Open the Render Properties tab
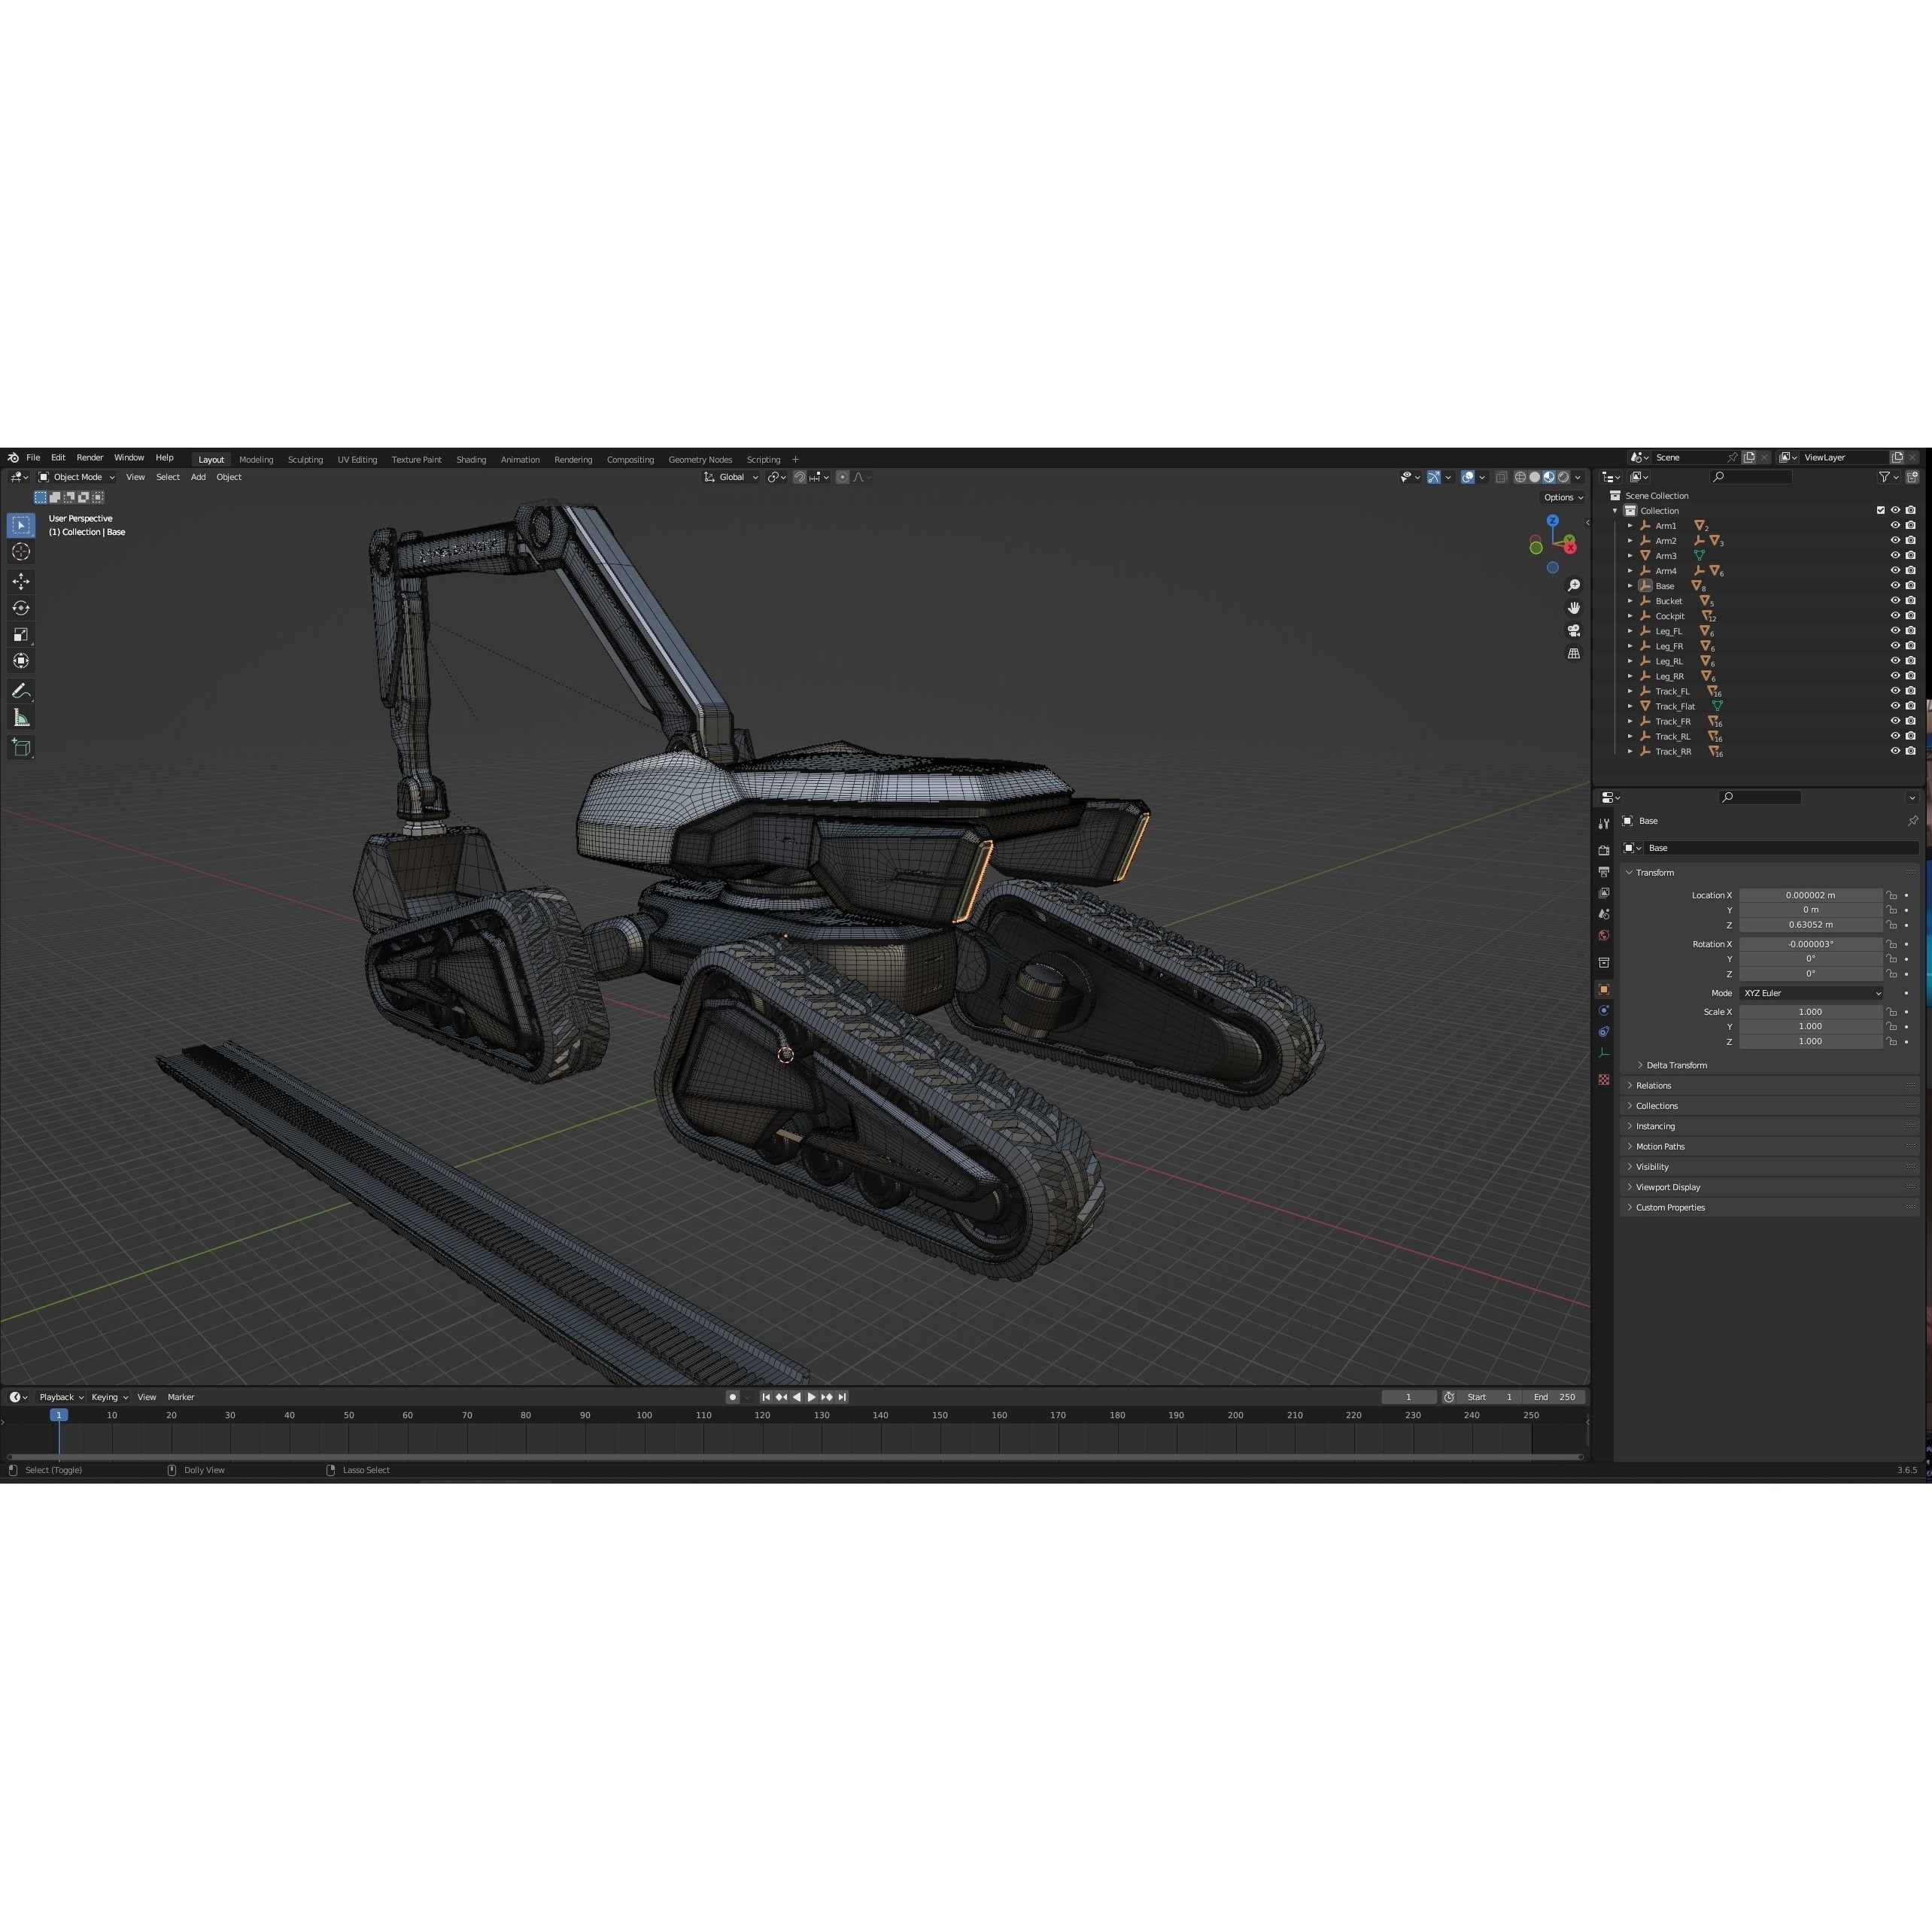 (1604, 849)
